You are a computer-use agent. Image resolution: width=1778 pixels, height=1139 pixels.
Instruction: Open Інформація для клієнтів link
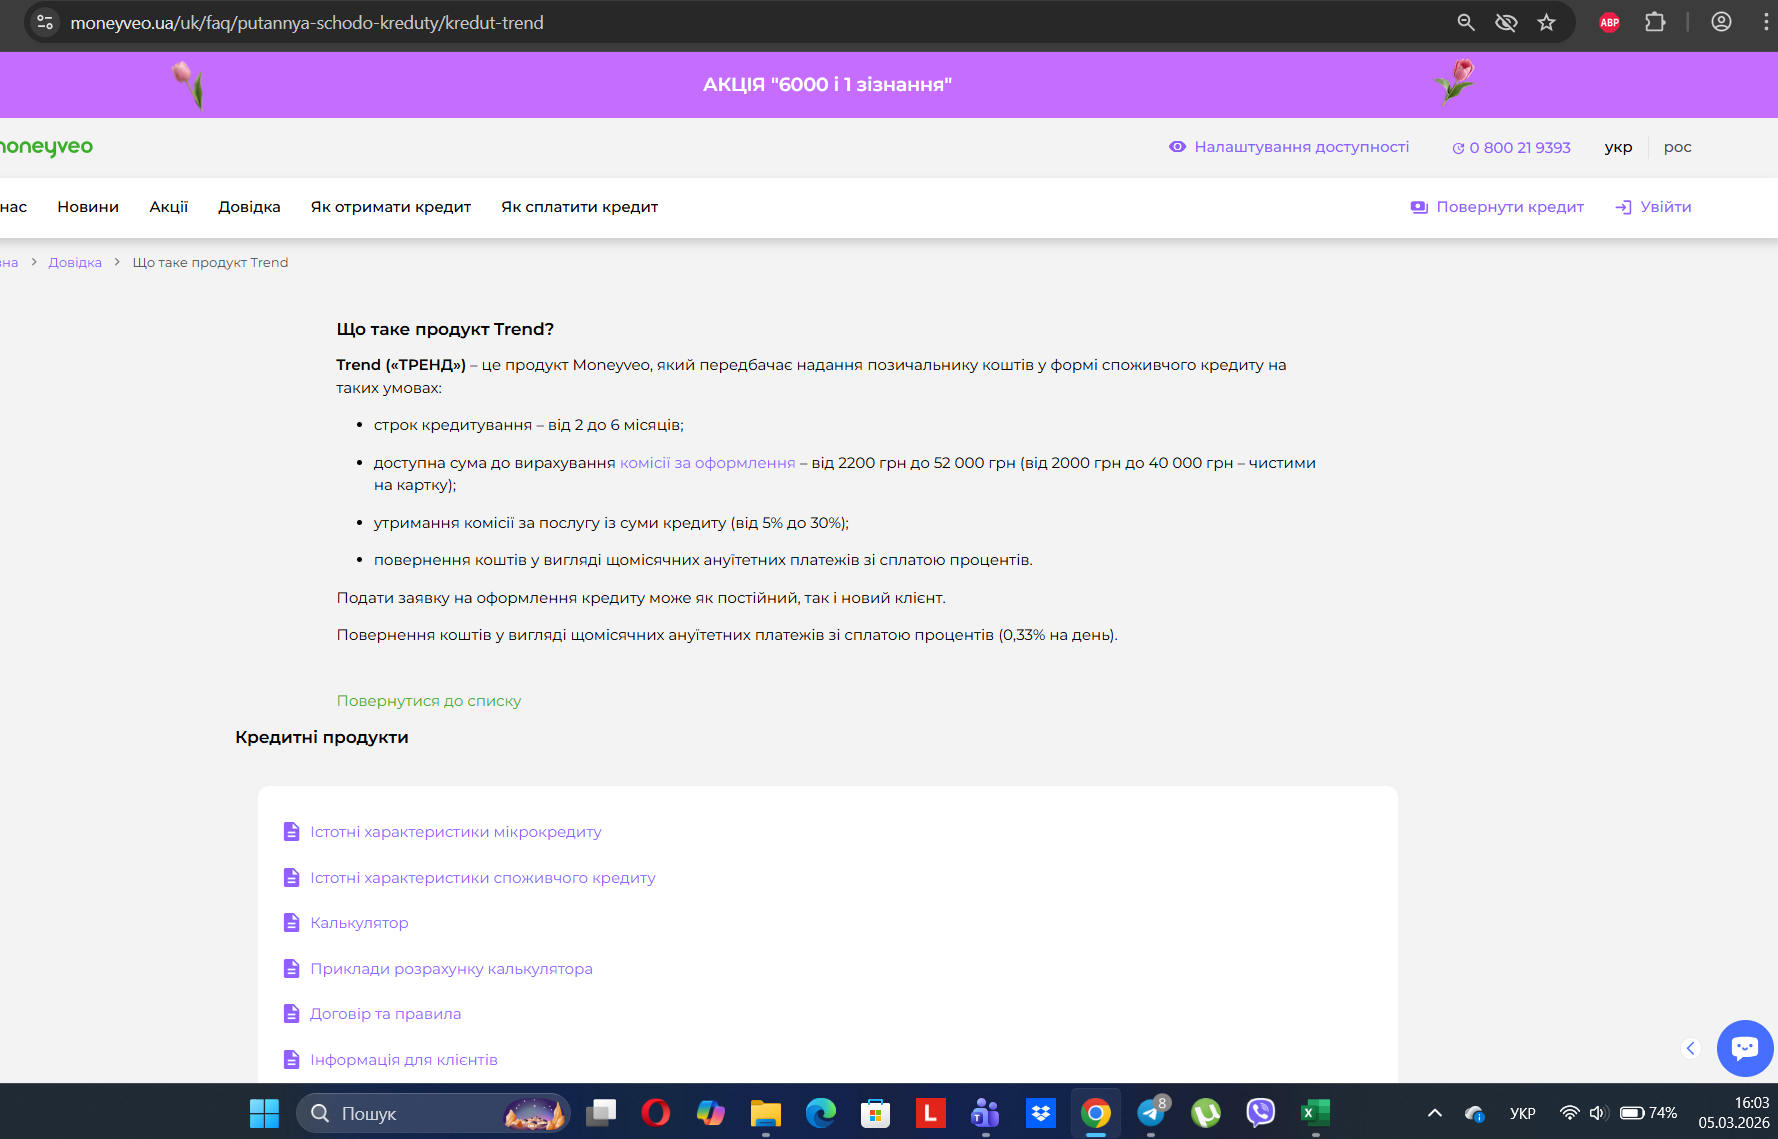(x=403, y=1060)
